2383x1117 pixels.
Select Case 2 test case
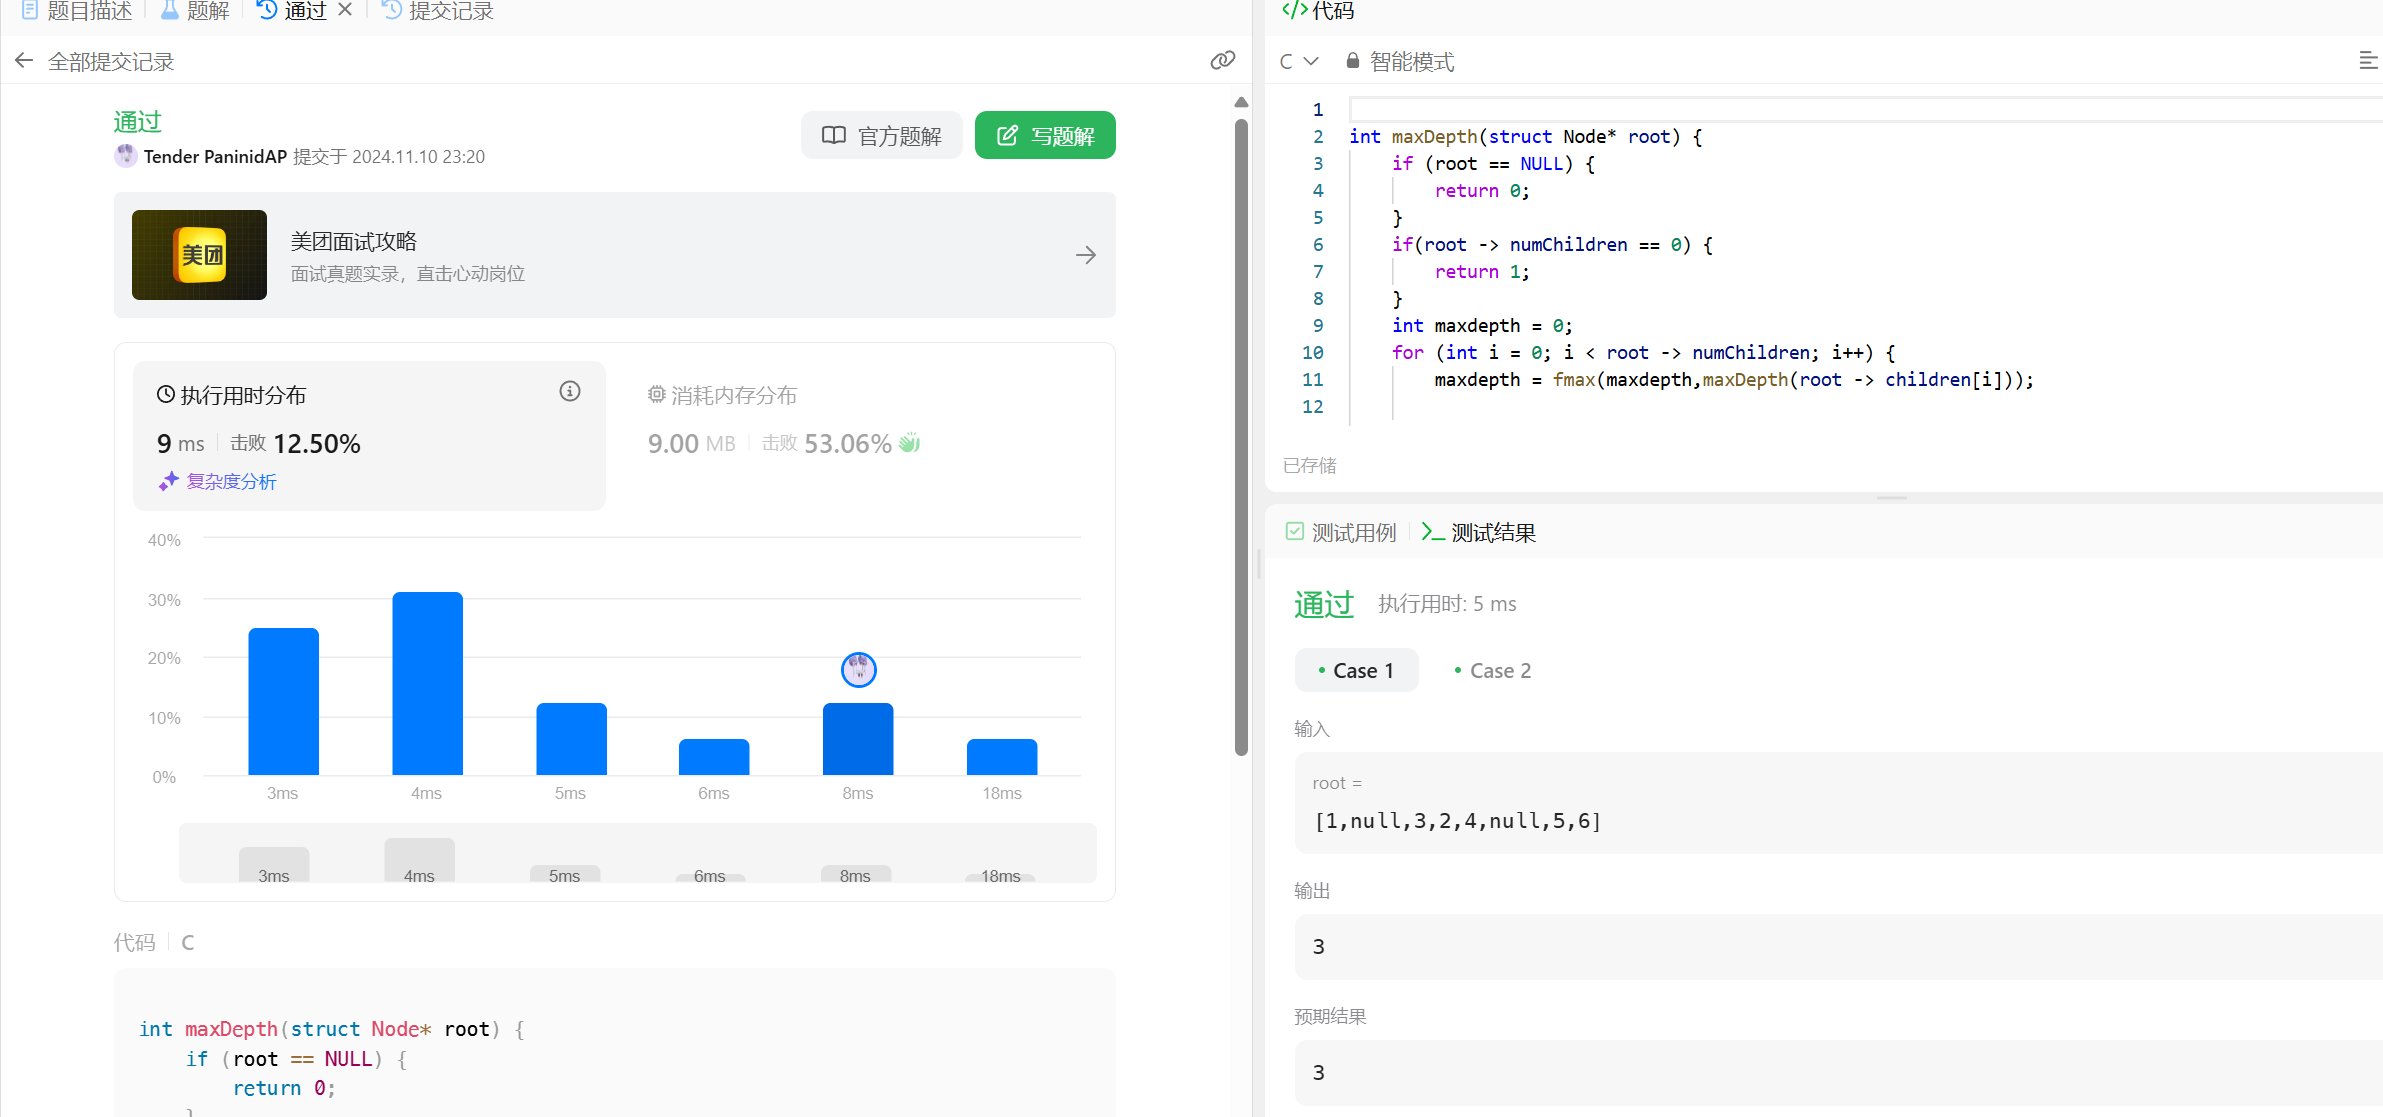[x=1493, y=671]
